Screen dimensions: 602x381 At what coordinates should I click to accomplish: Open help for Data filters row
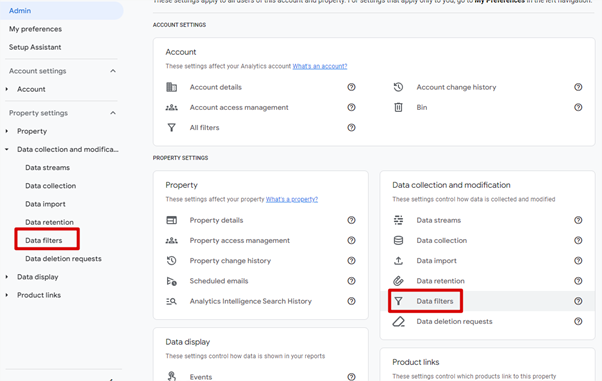coord(578,301)
